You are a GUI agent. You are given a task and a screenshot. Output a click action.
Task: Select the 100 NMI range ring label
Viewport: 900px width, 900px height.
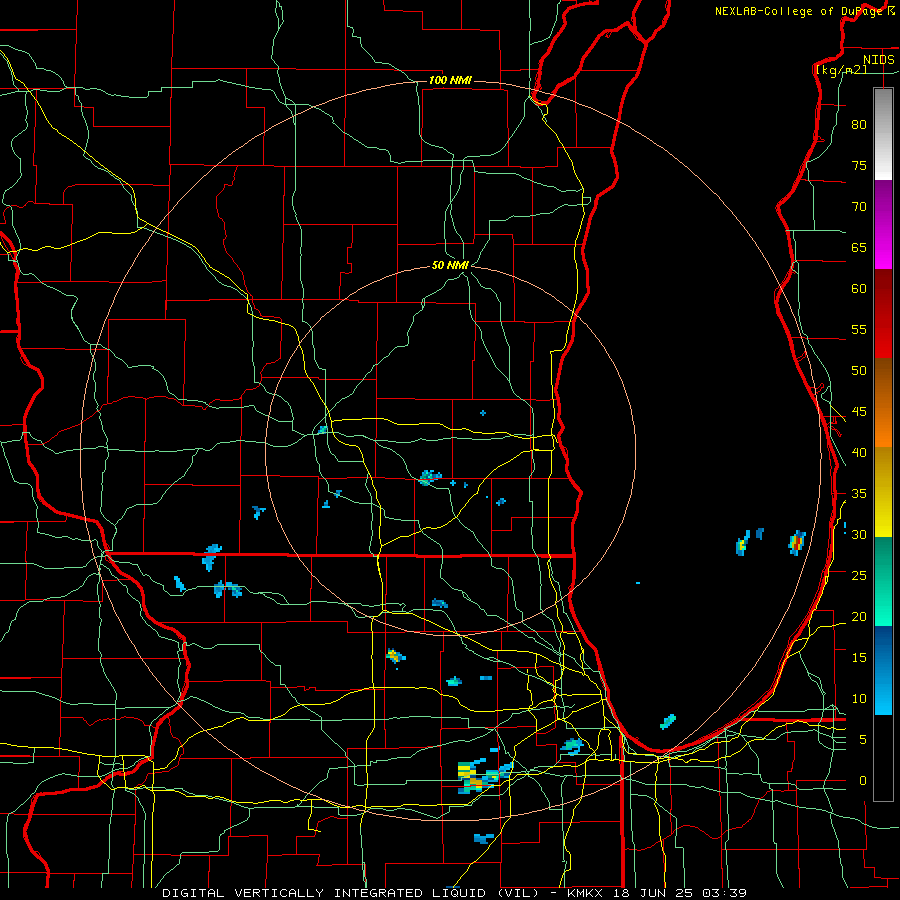[x=450, y=80]
